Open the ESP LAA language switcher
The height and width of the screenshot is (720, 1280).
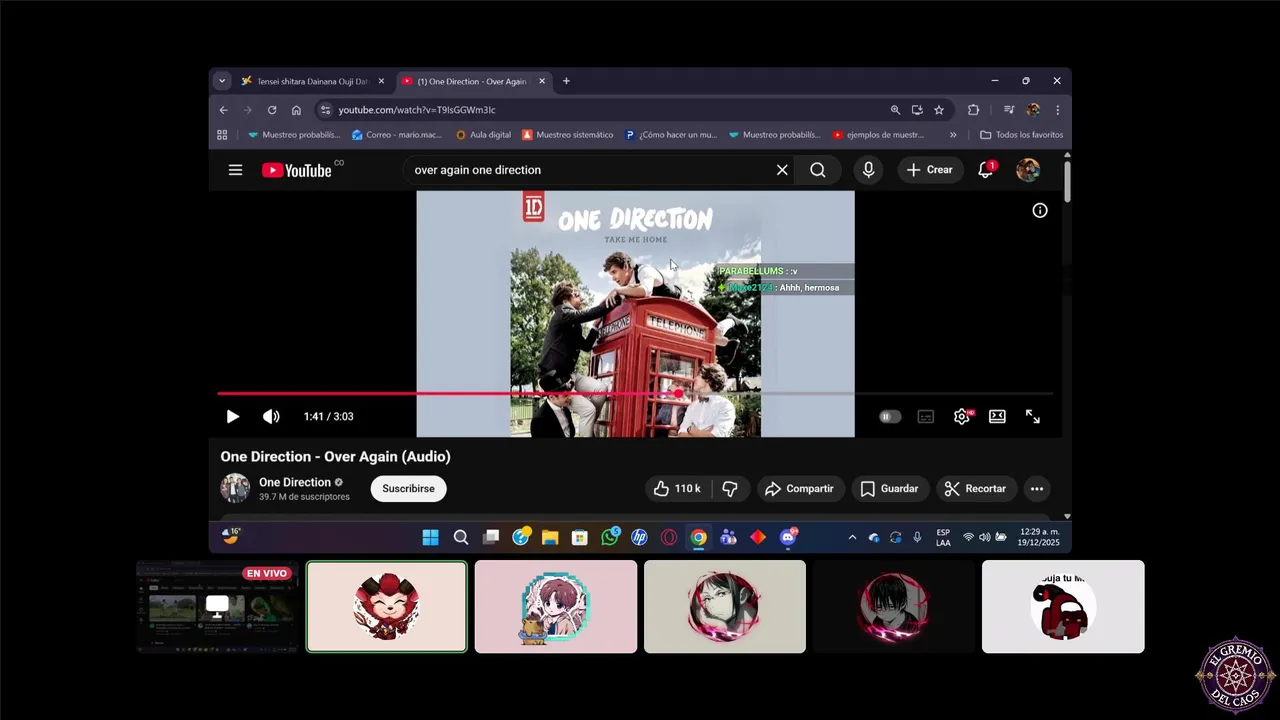click(x=943, y=537)
